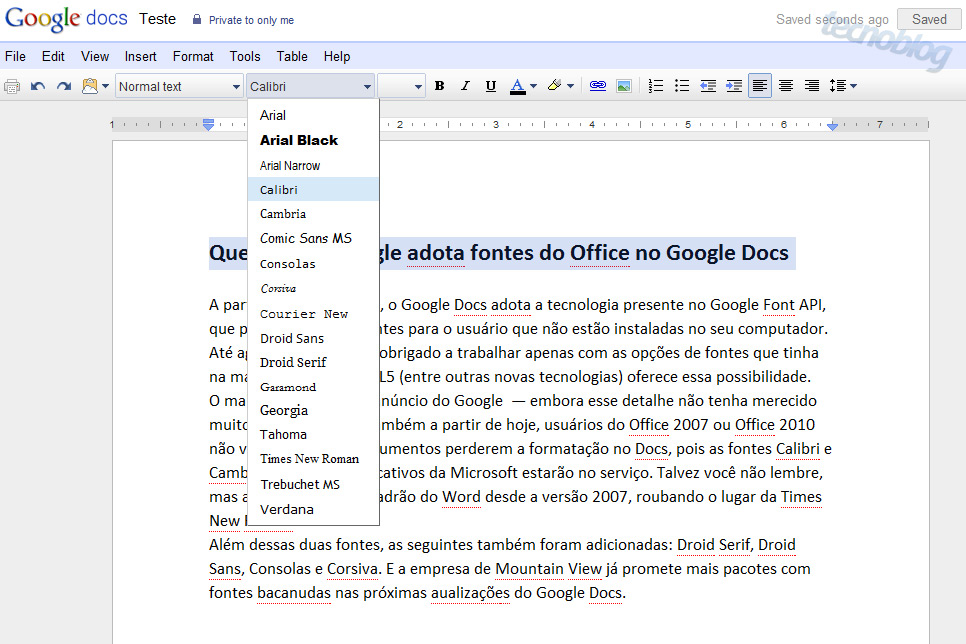Viewport: 966px width, 644px height.
Task: Select Corsiva font
Action: point(313,288)
